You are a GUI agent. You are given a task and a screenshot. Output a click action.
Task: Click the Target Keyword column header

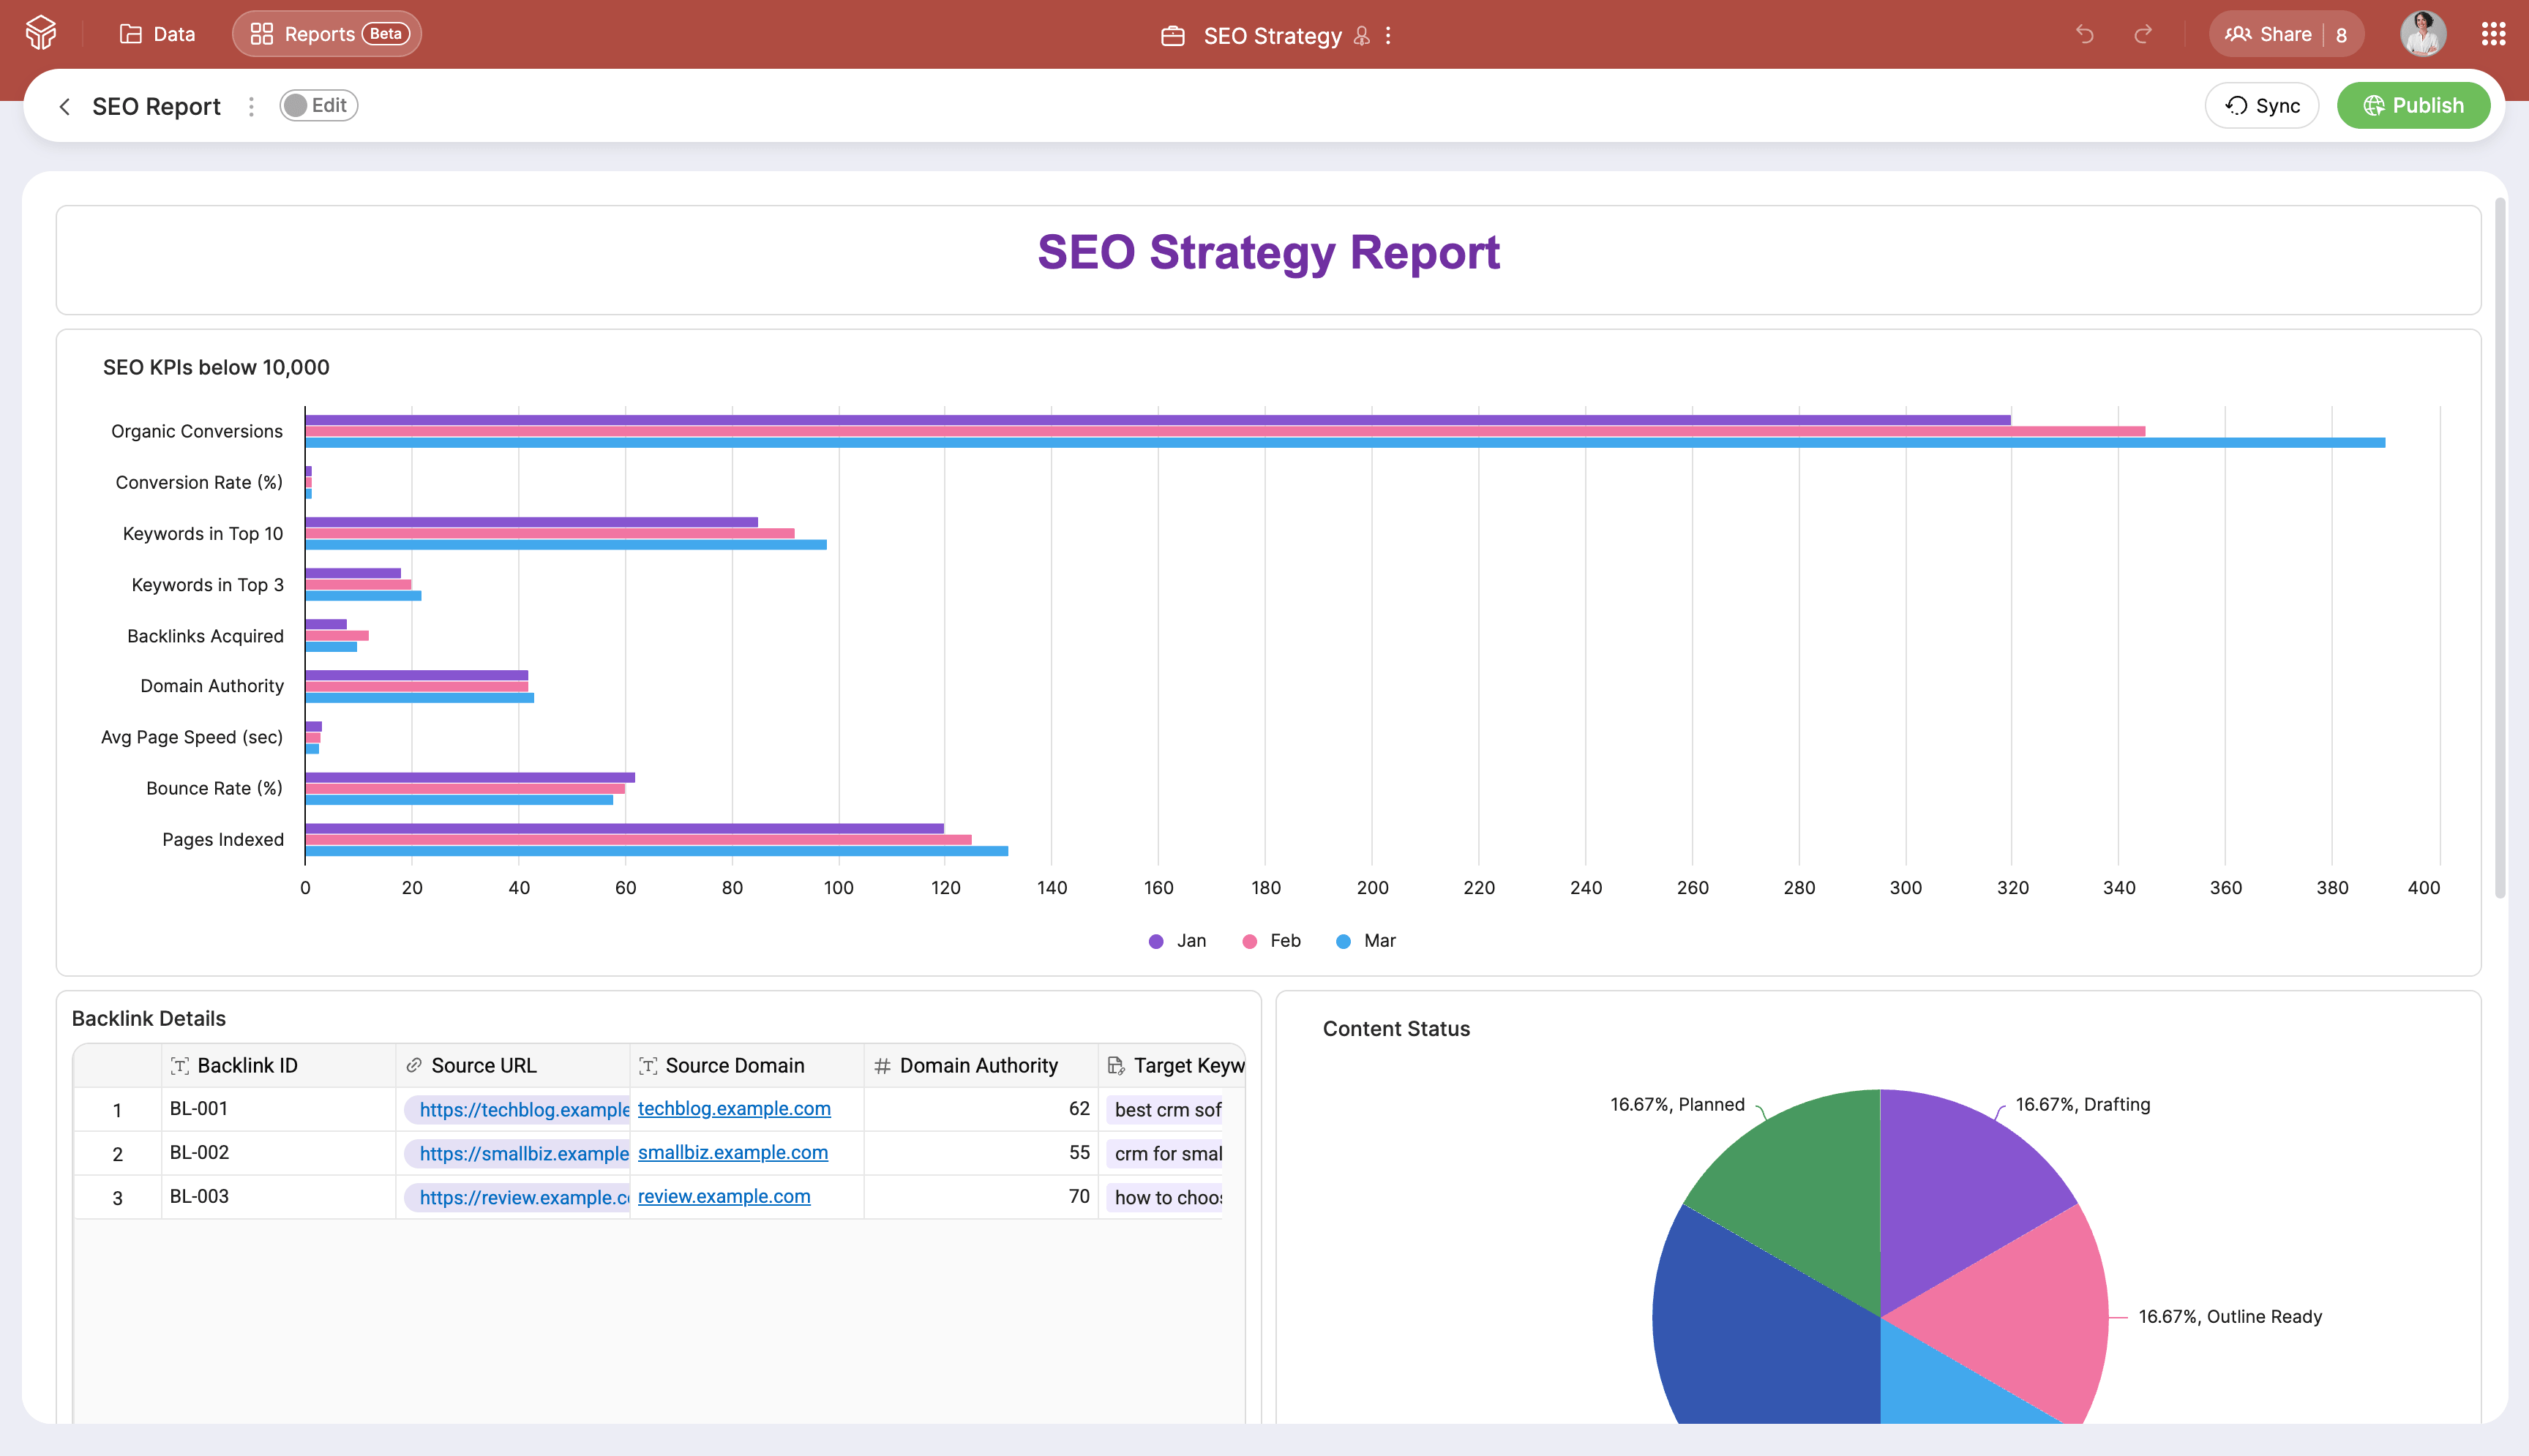tap(1171, 1066)
